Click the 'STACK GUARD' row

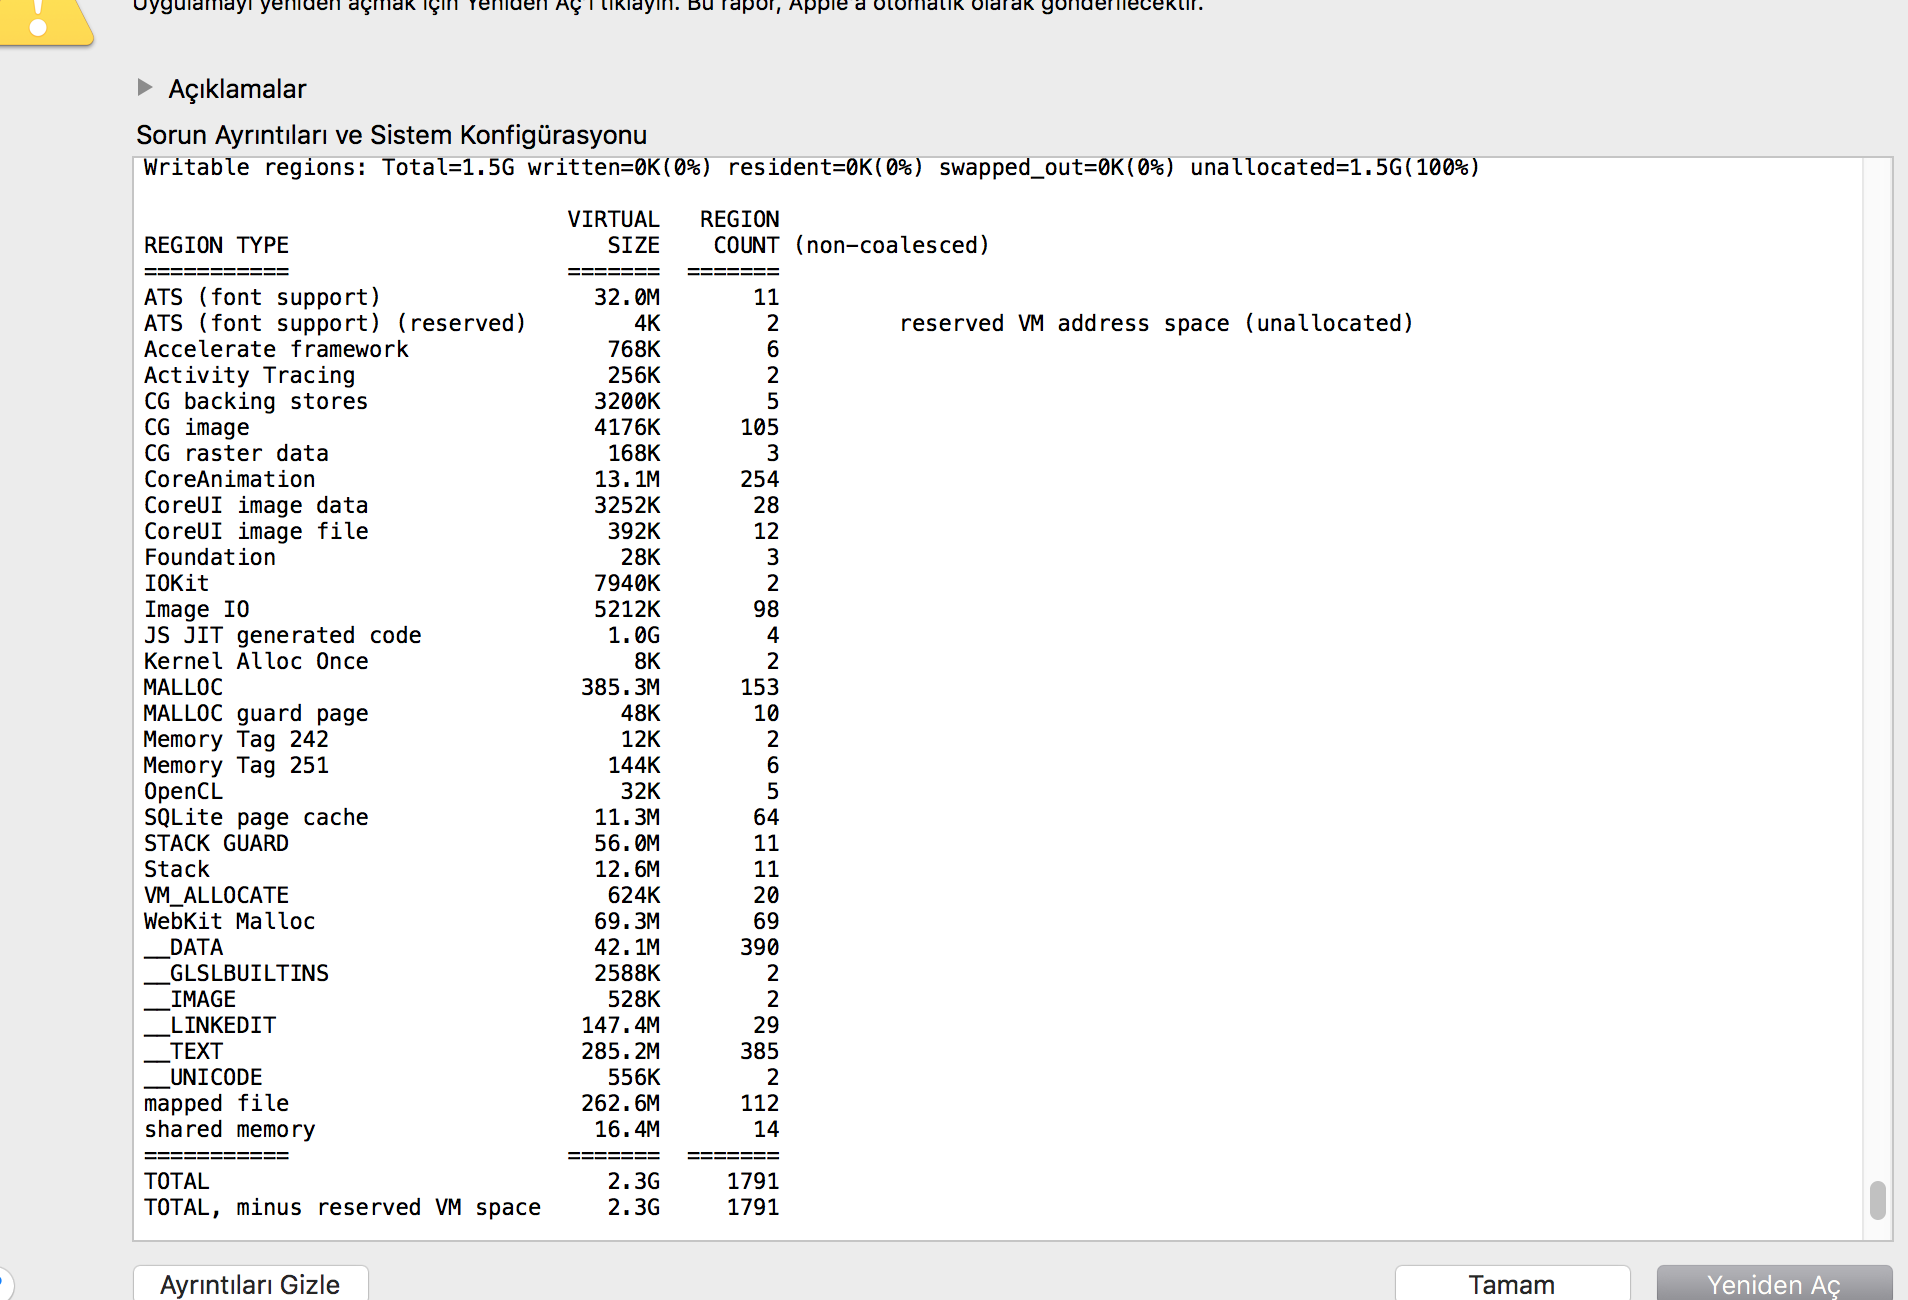[461, 843]
